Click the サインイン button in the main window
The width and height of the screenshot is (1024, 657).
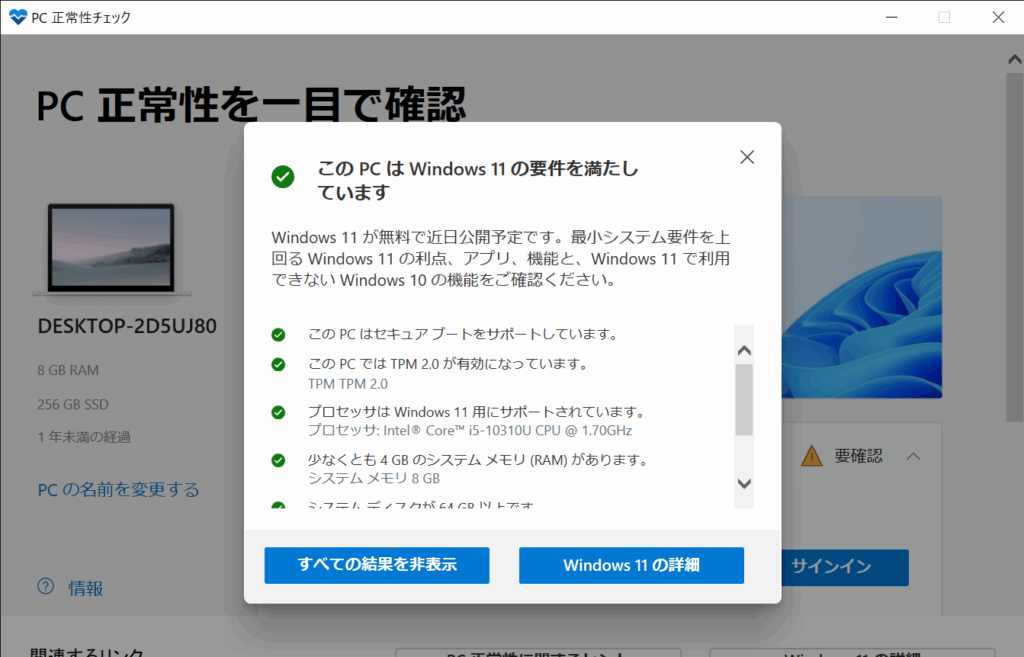(x=845, y=567)
